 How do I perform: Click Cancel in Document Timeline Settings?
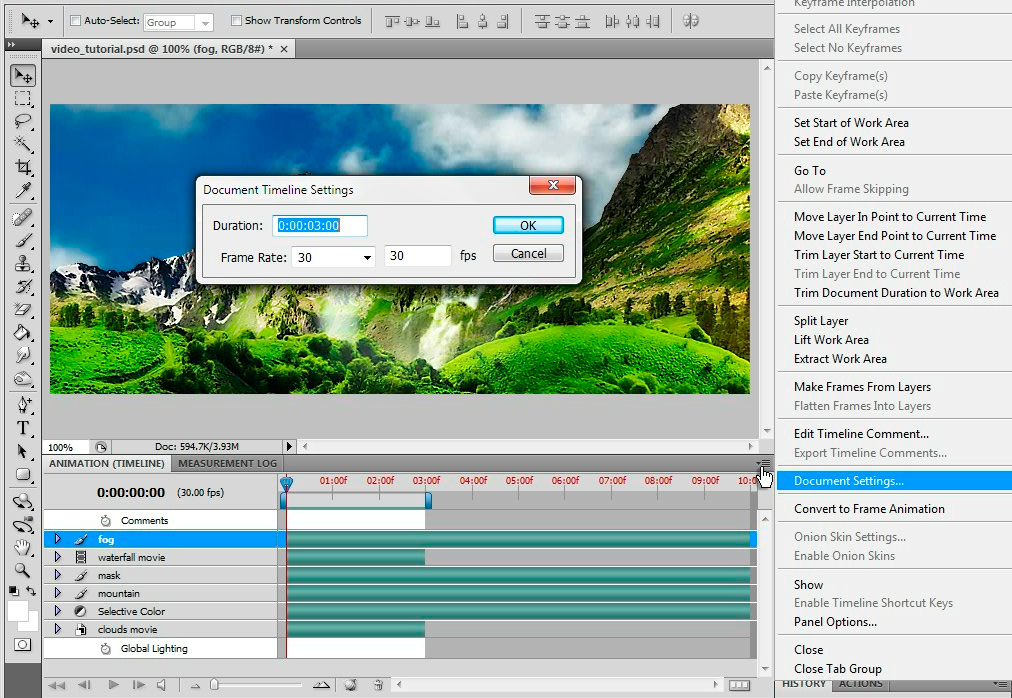tap(528, 253)
